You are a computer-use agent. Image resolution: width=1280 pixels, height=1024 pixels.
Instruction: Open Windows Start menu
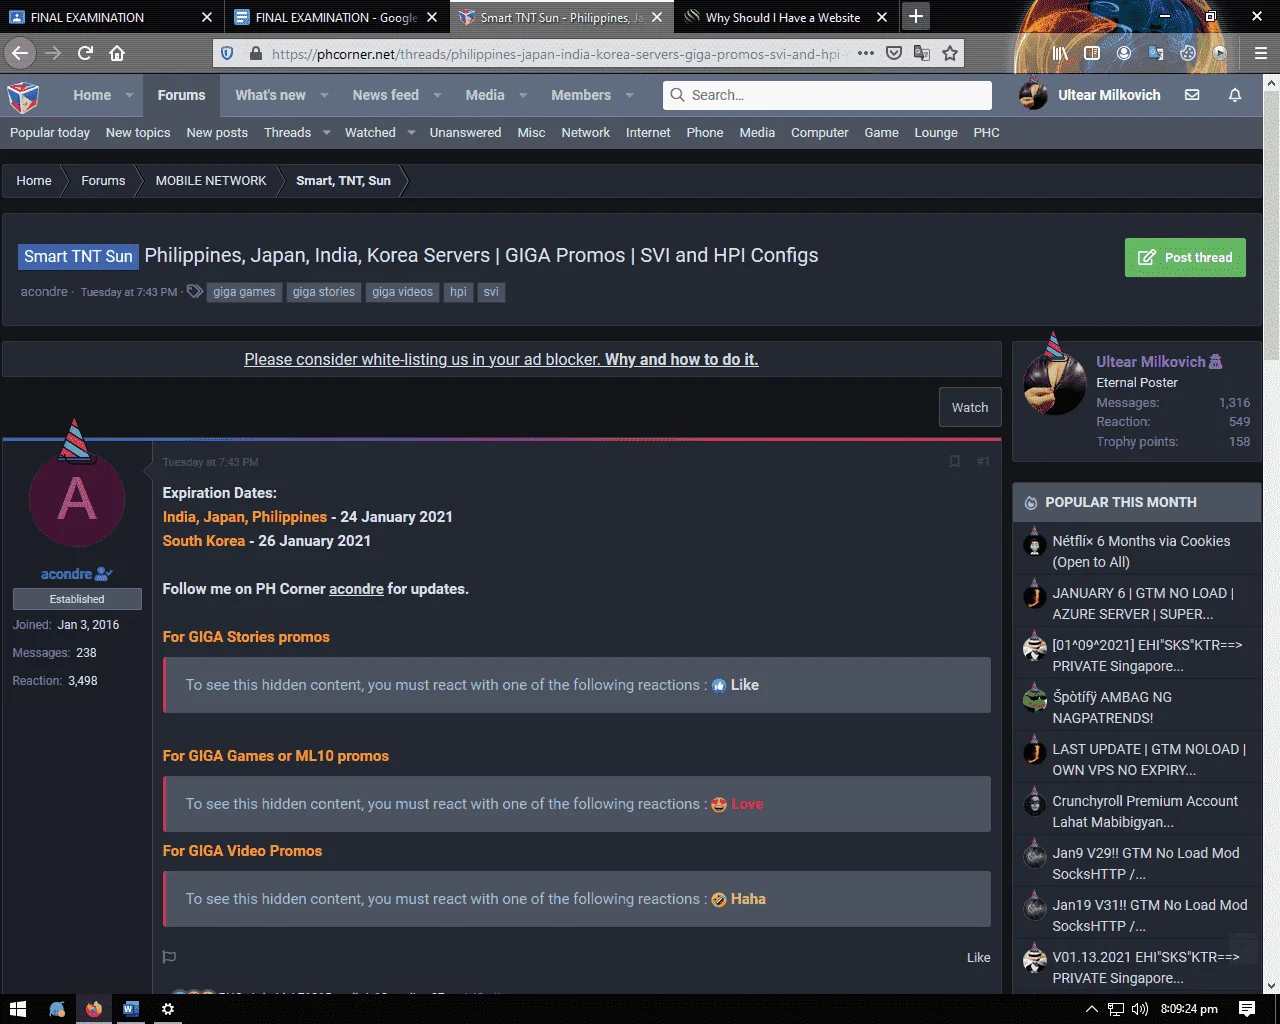point(17,1009)
